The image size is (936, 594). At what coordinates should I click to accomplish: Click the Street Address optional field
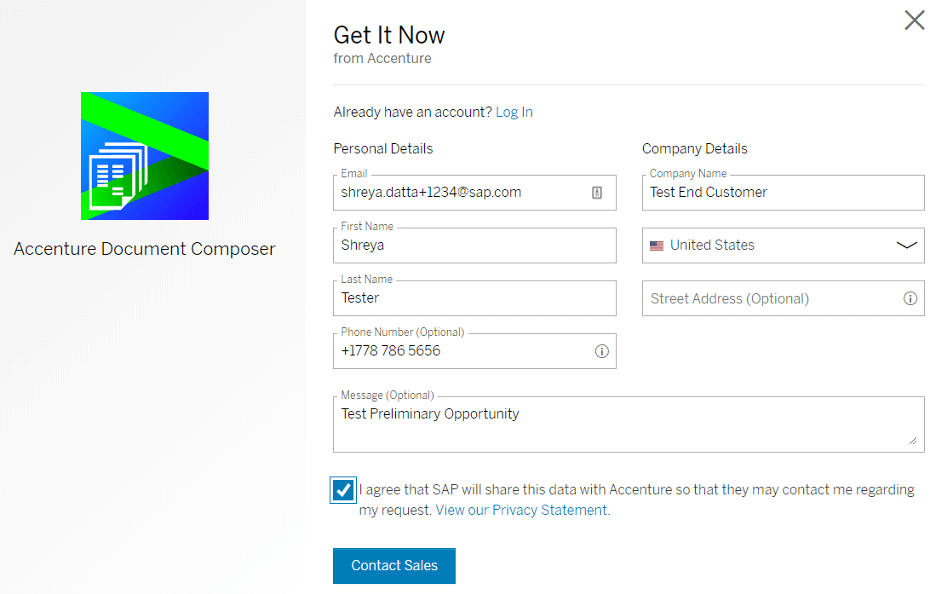click(783, 298)
